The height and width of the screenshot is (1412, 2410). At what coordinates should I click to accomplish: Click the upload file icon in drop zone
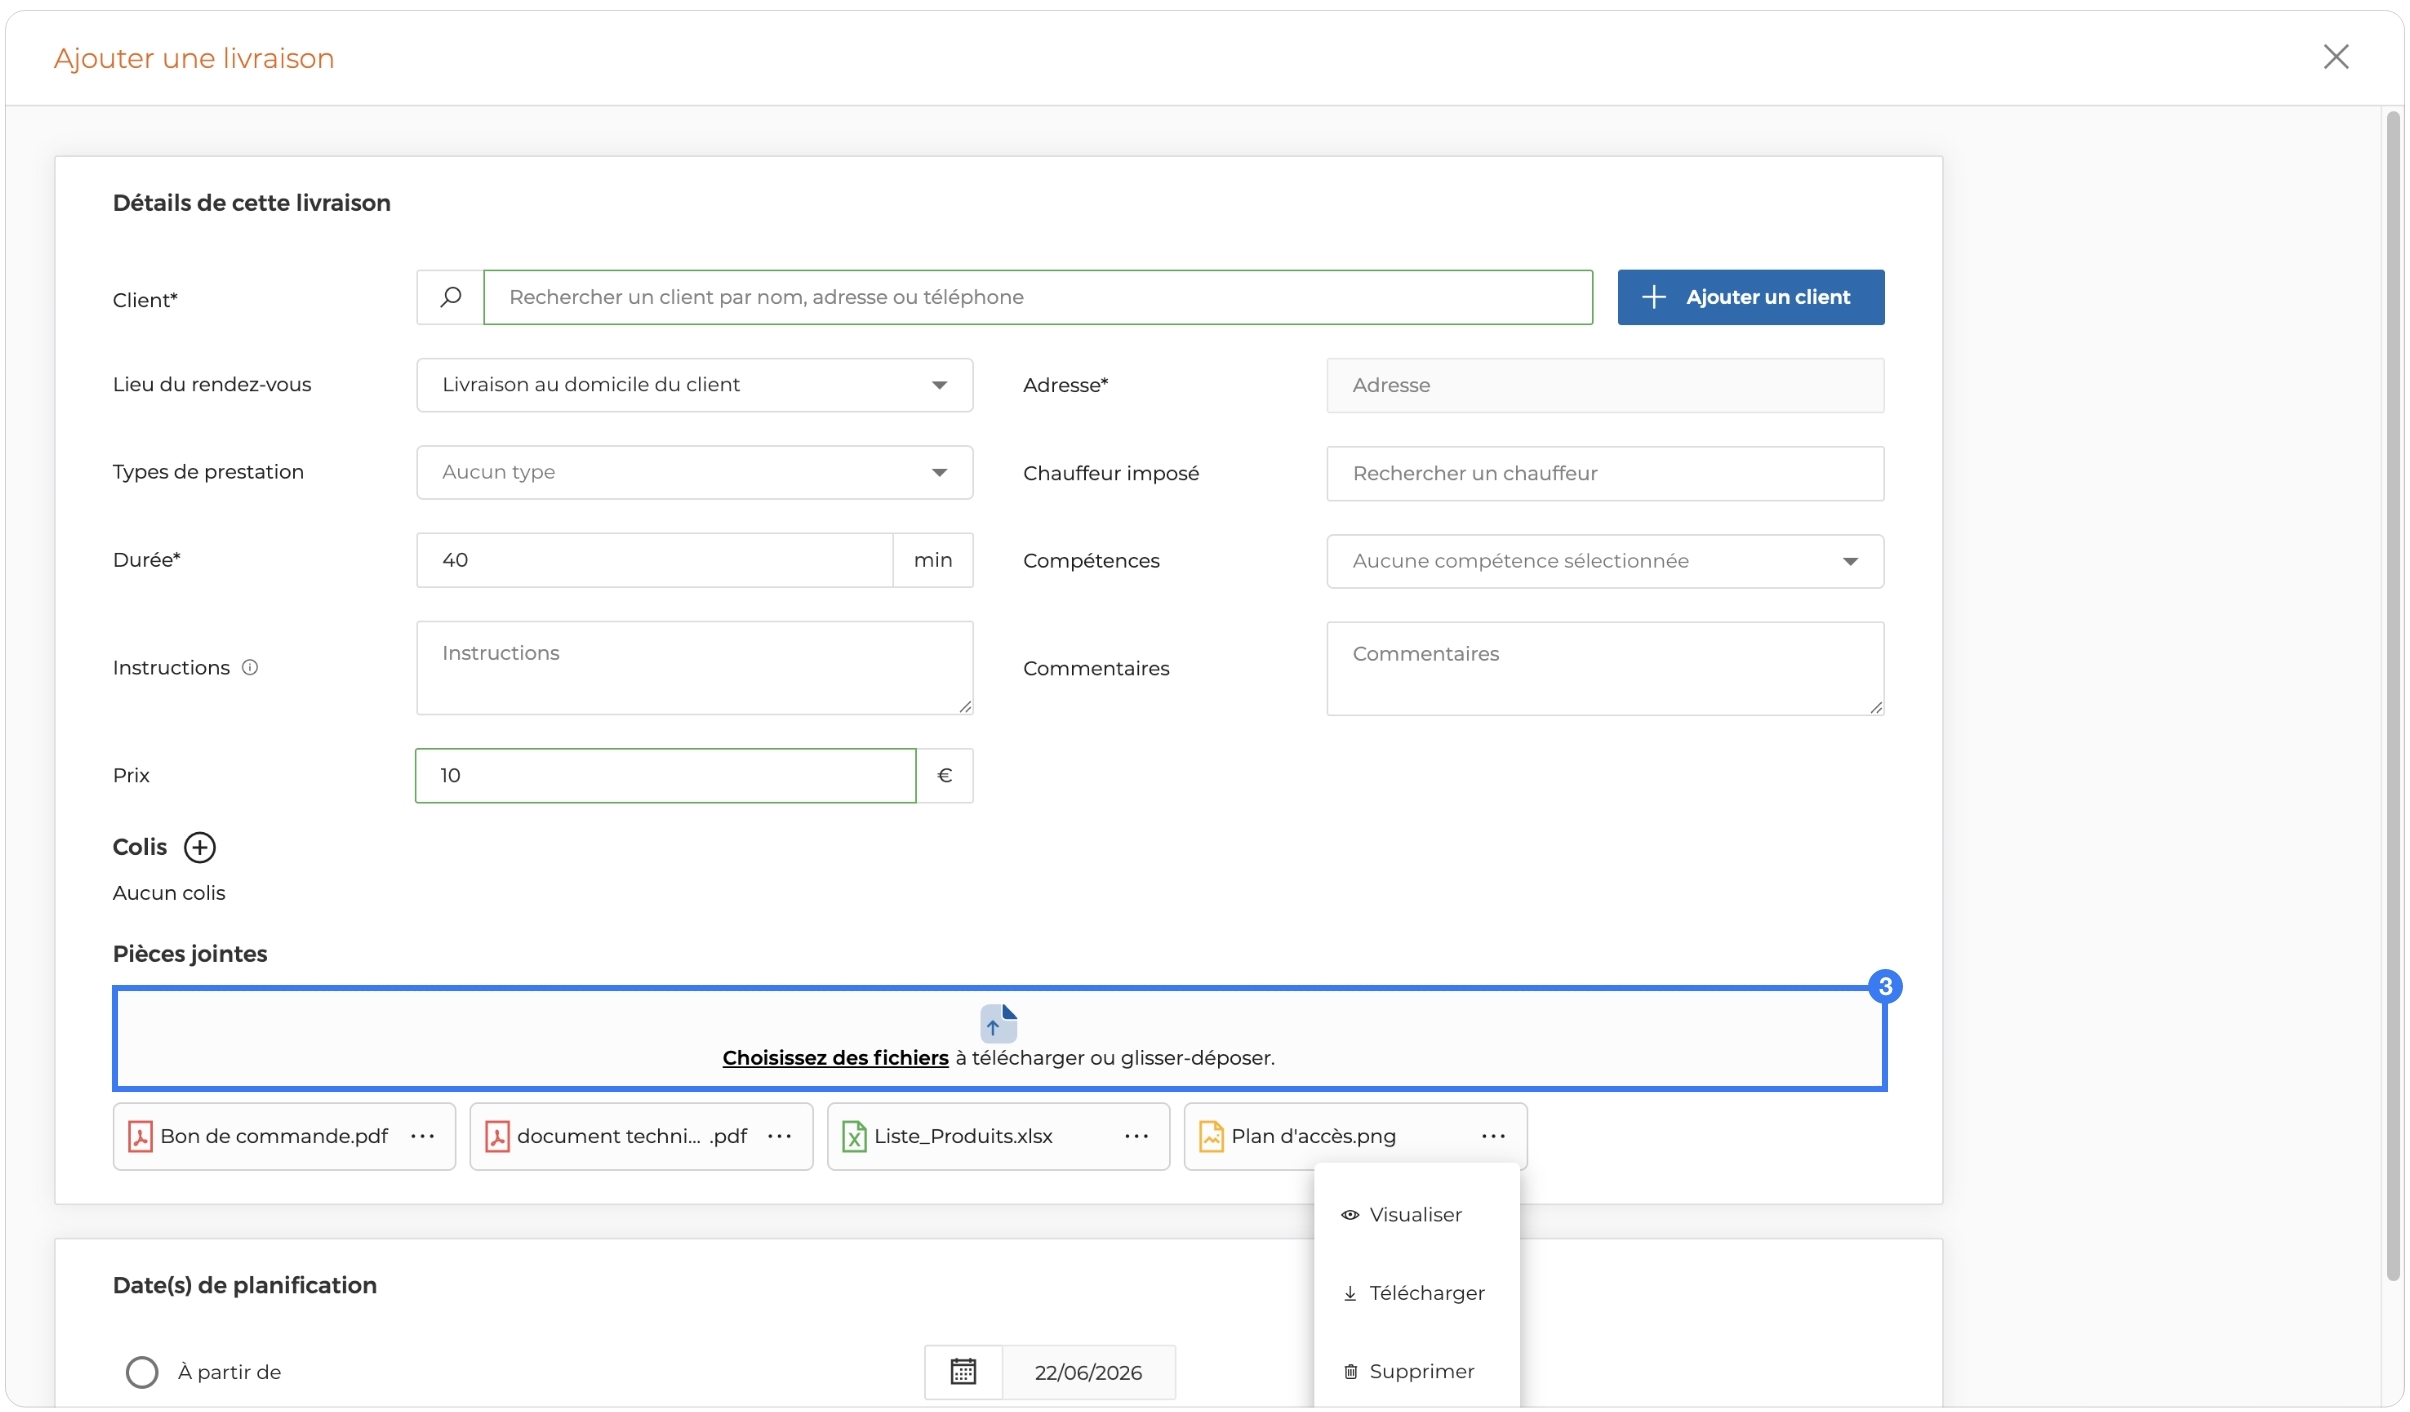[998, 1023]
